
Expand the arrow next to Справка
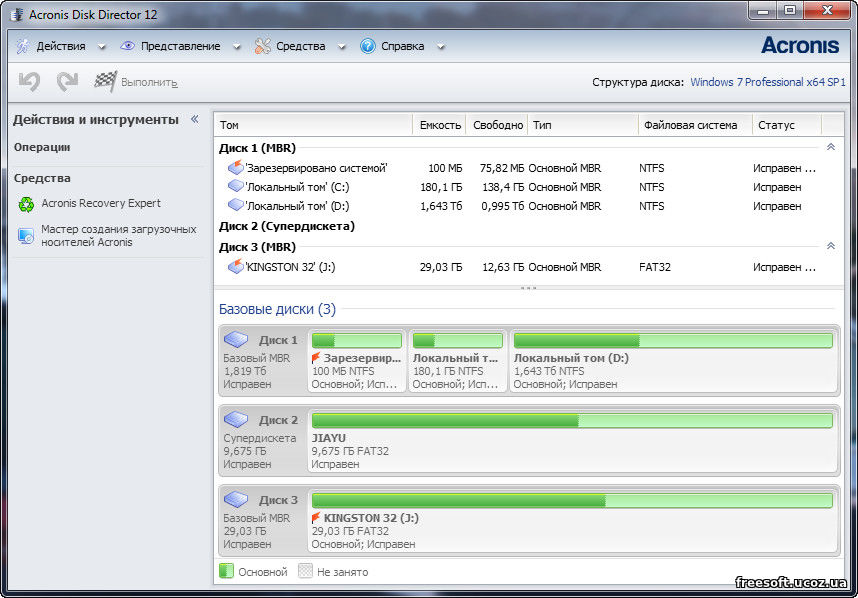click(440, 47)
